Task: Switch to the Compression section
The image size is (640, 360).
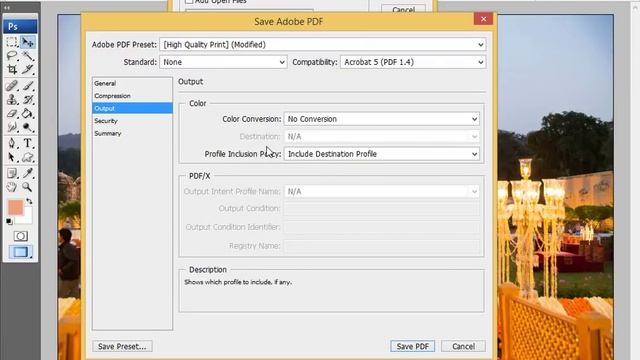Action: 132,96
